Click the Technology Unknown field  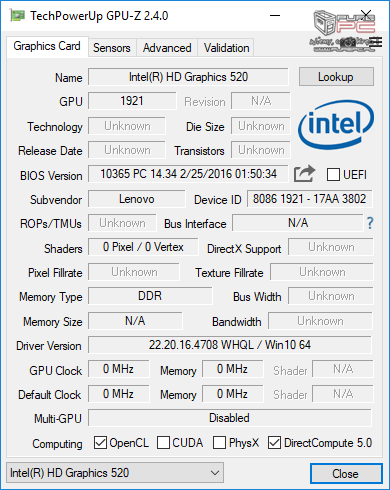coord(127,126)
